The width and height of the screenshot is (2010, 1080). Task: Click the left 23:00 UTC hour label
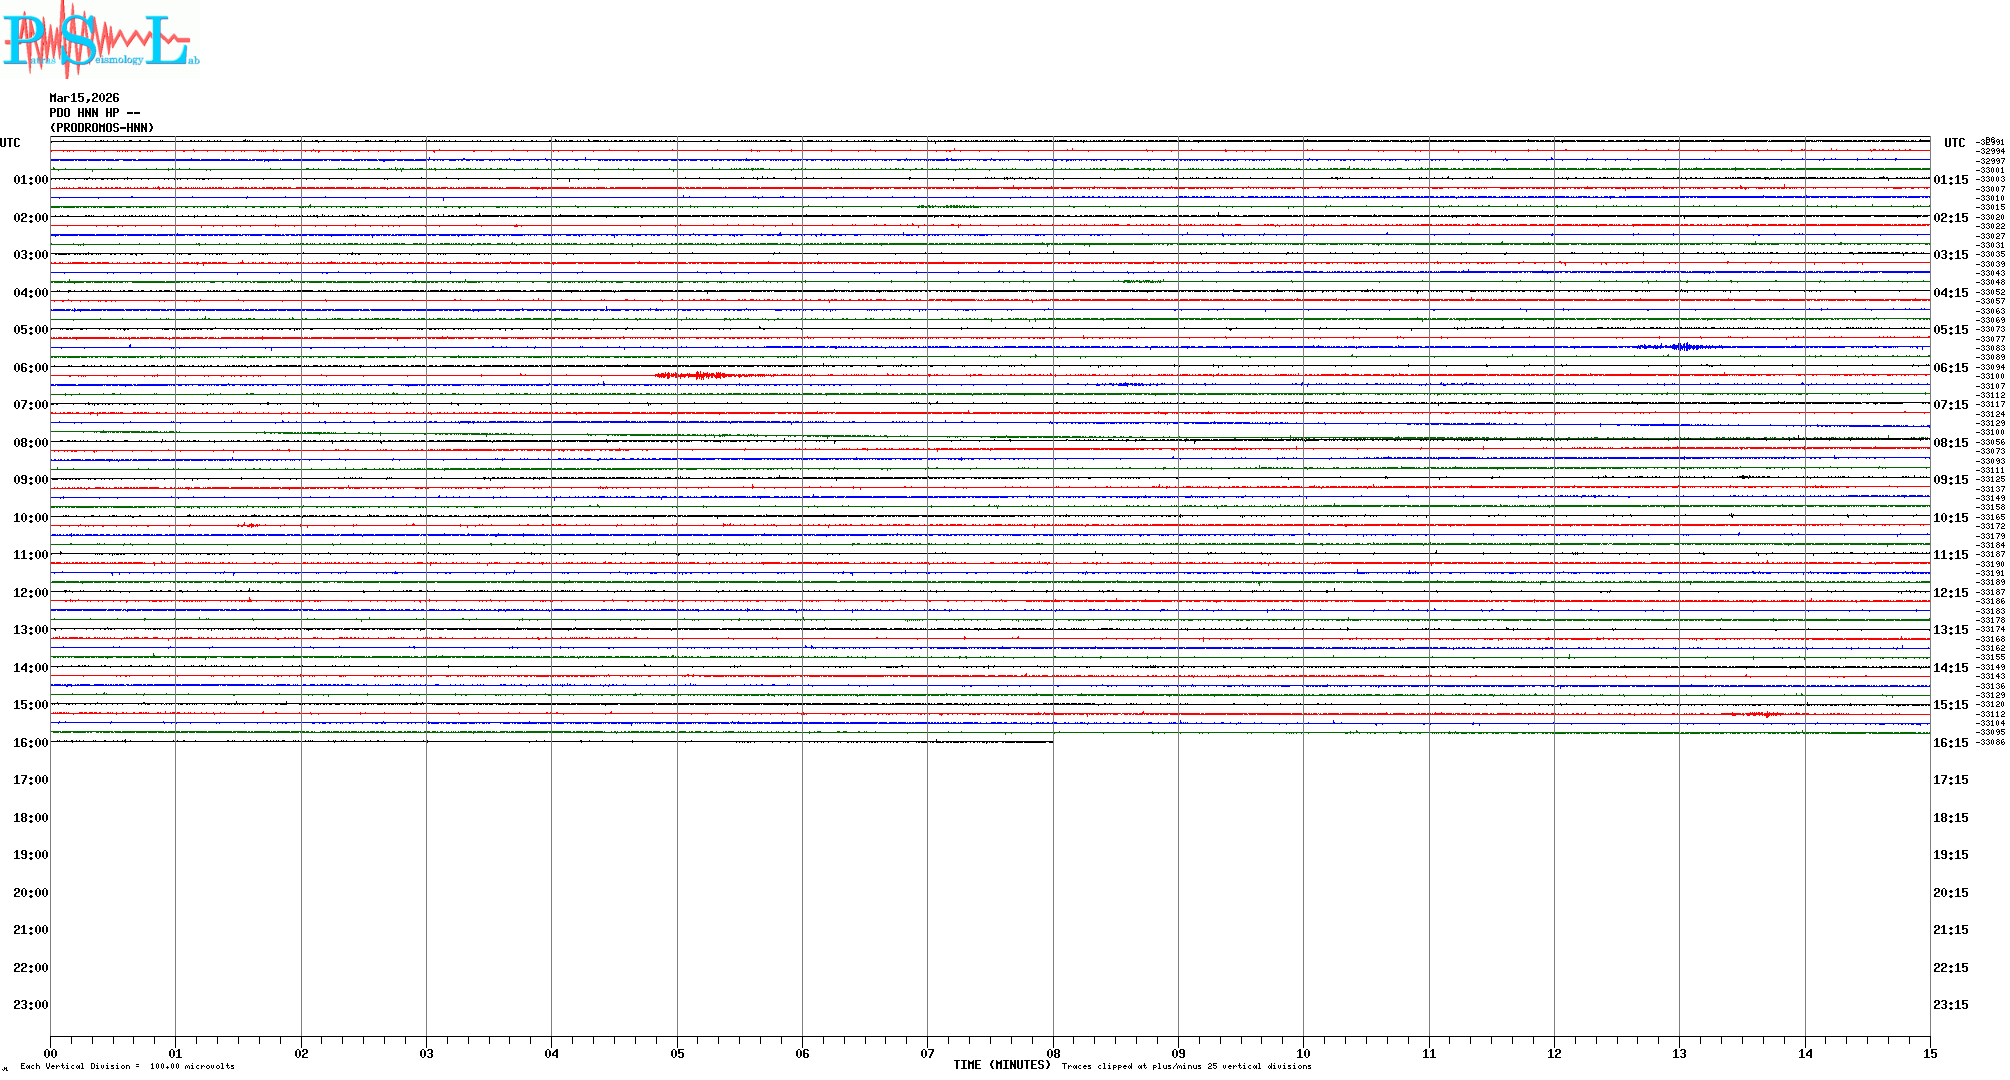click(30, 1005)
